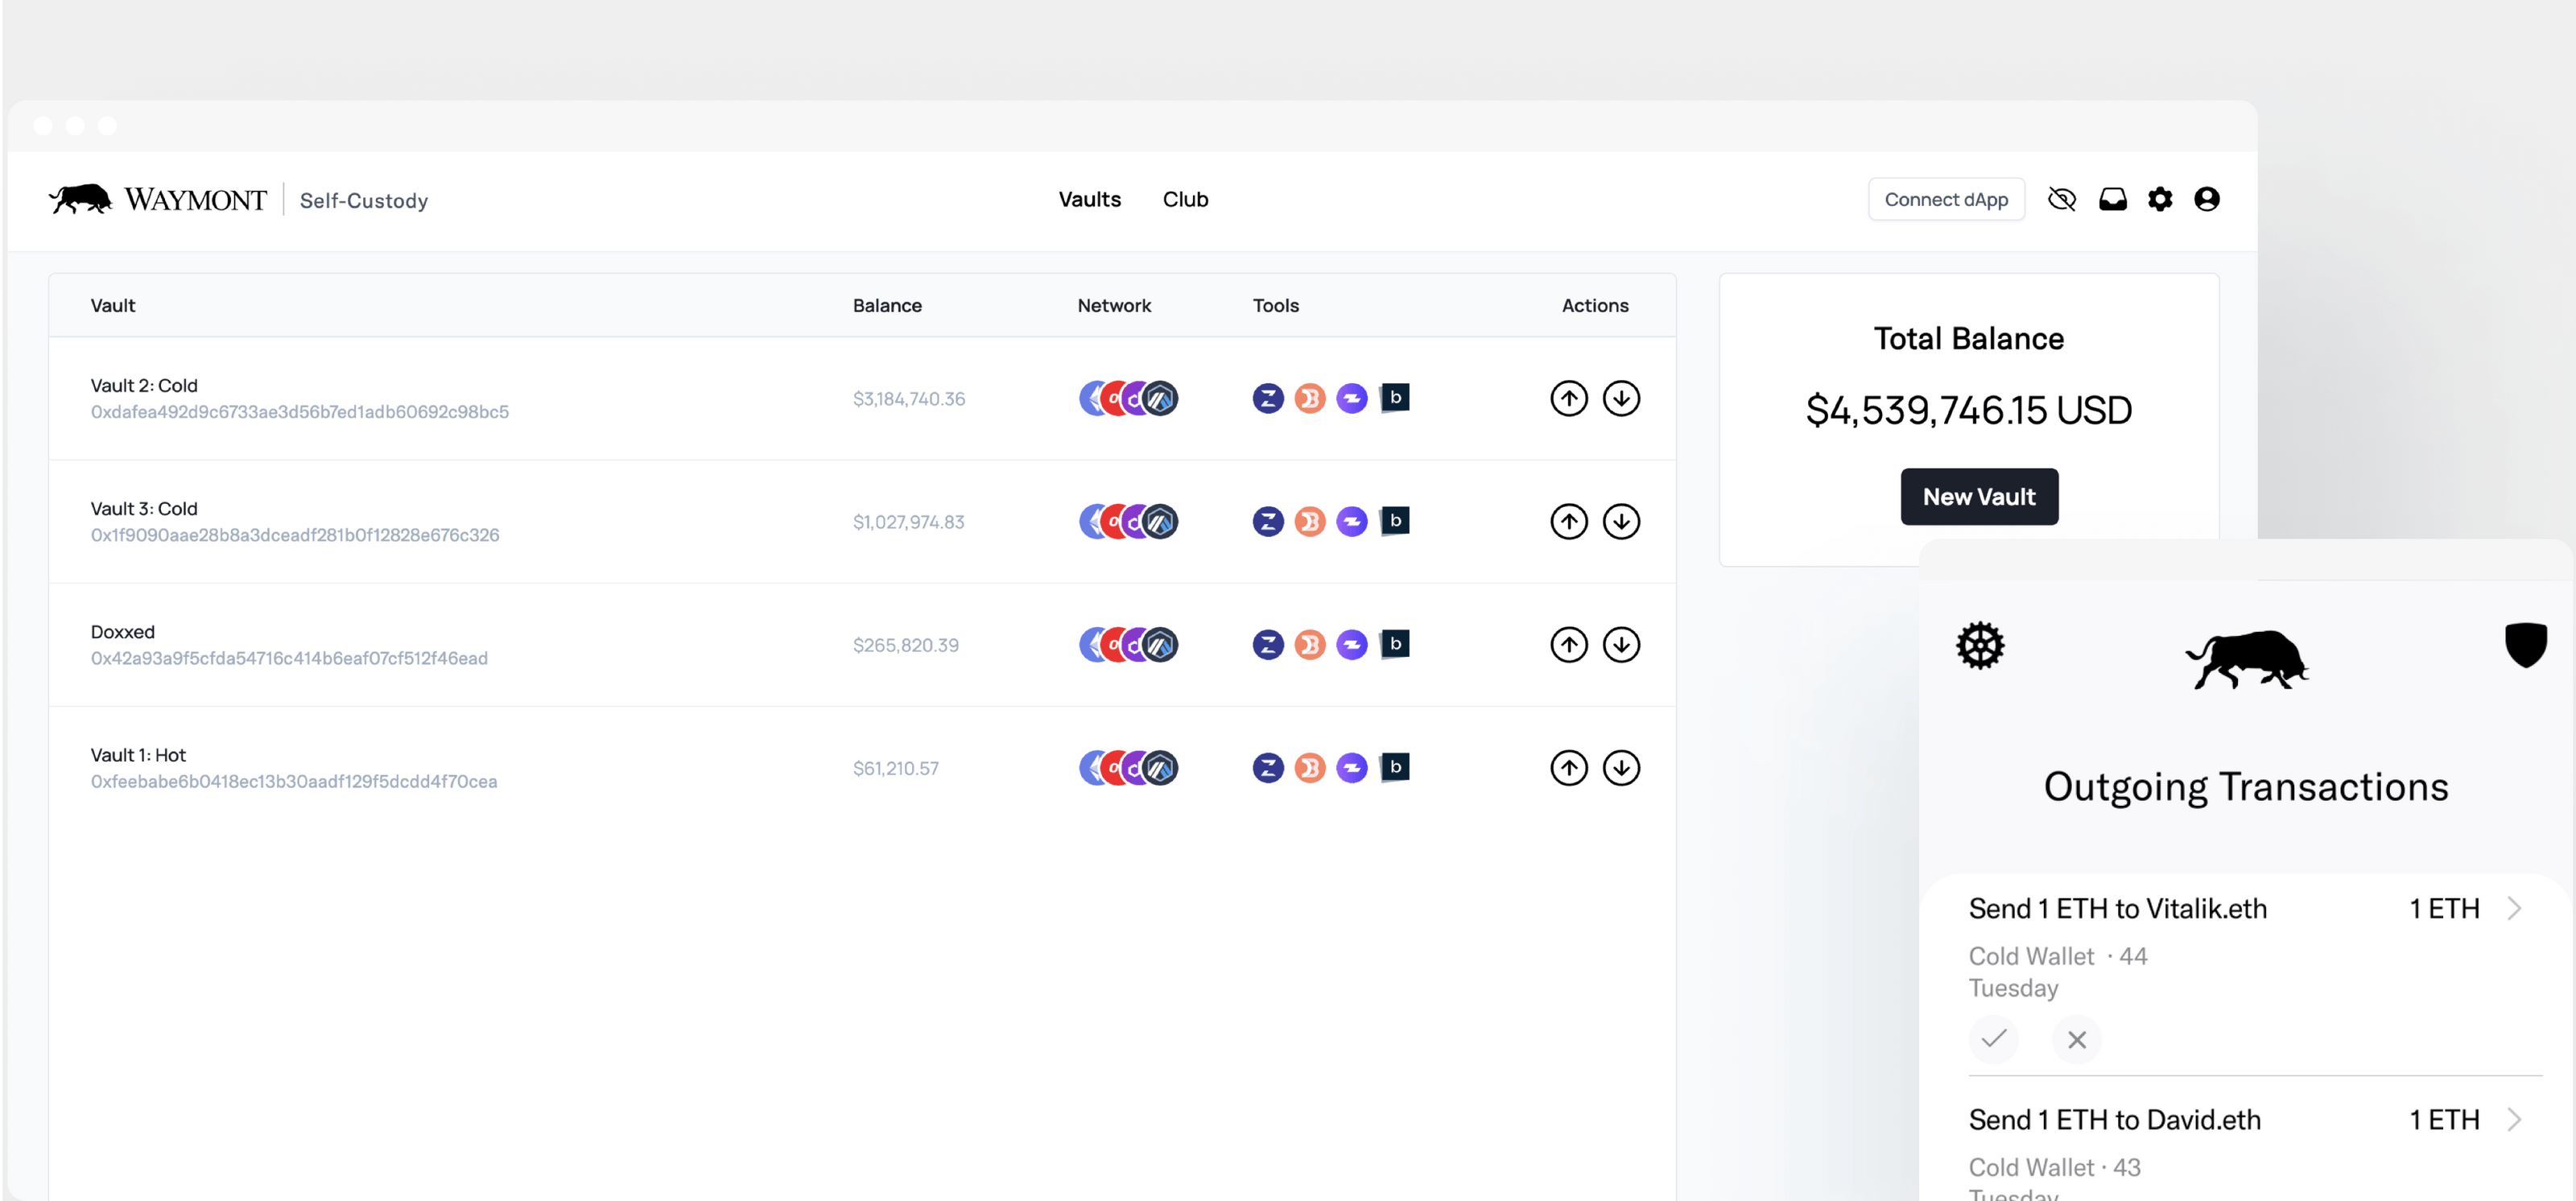Open user account profile icon
The width and height of the screenshot is (2576, 1201).
[2207, 199]
